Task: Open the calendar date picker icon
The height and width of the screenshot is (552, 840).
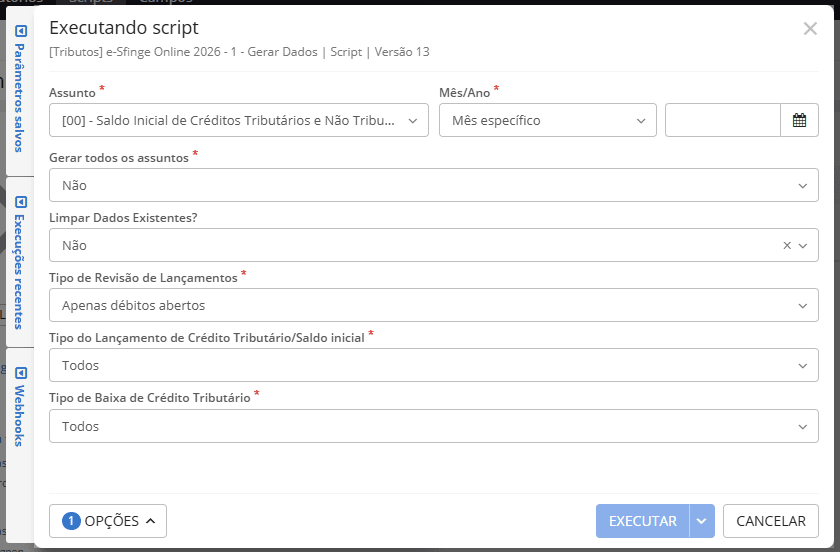Action: pos(799,120)
